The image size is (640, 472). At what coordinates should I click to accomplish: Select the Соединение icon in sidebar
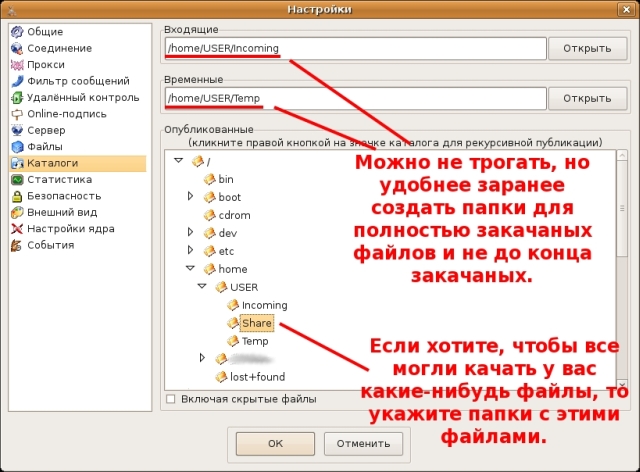[x=17, y=48]
